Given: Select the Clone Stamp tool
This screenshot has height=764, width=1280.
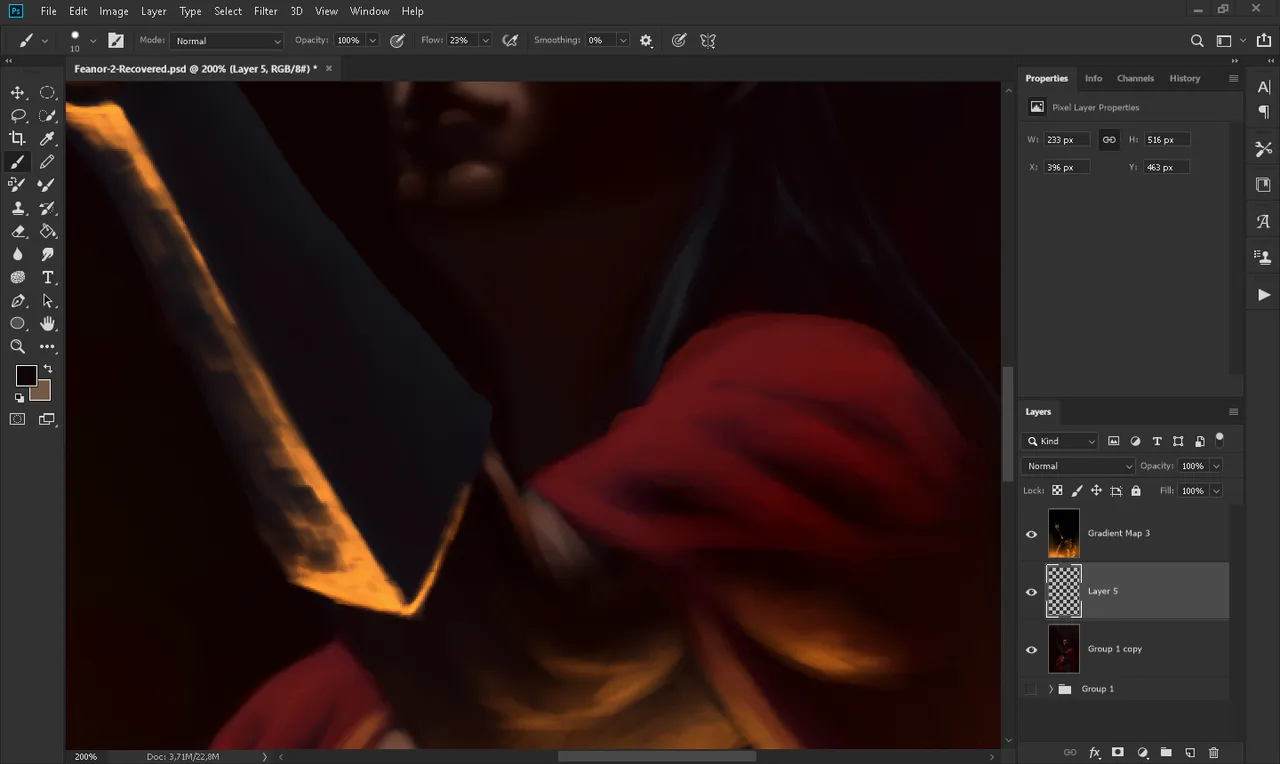Looking at the screenshot, I should point(18,208).
